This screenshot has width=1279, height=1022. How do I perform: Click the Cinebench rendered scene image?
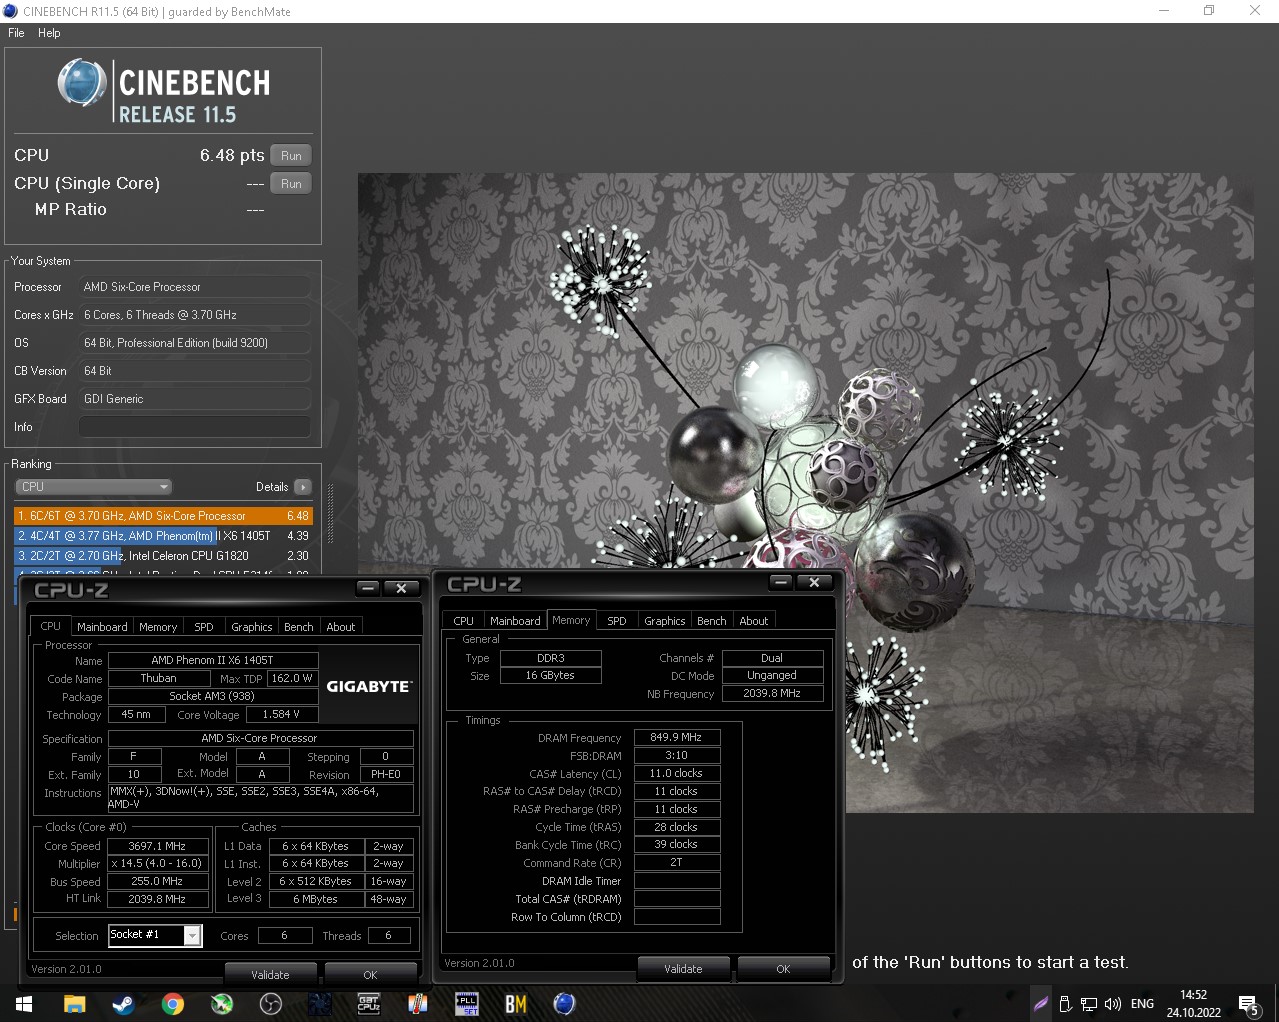[805, 492]
